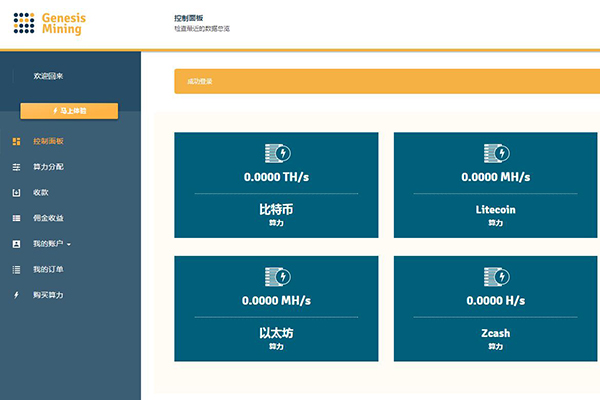Click the 以太坊 0.0000 MH/s value
This screenshot has height=400, width=600.
click(276, 300)
